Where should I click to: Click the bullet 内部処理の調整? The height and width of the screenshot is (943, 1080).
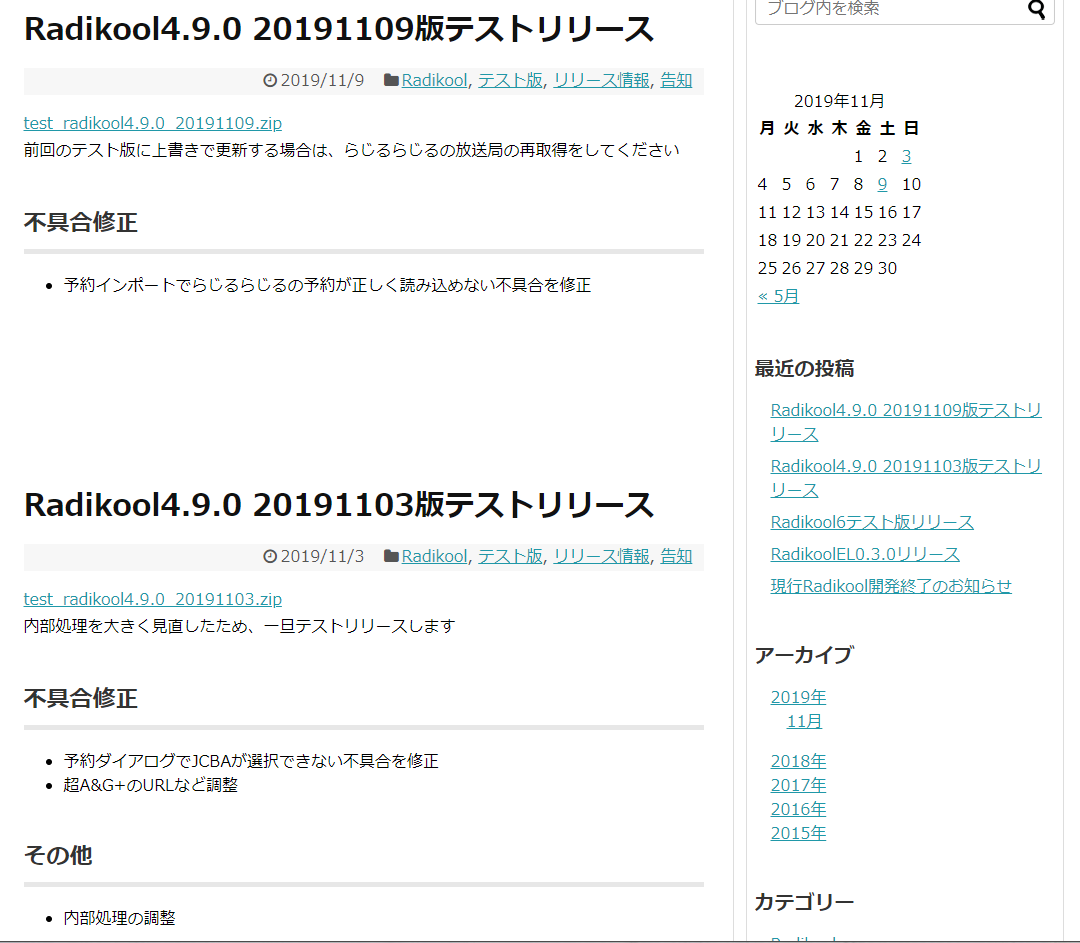click(x=120, y=918)
